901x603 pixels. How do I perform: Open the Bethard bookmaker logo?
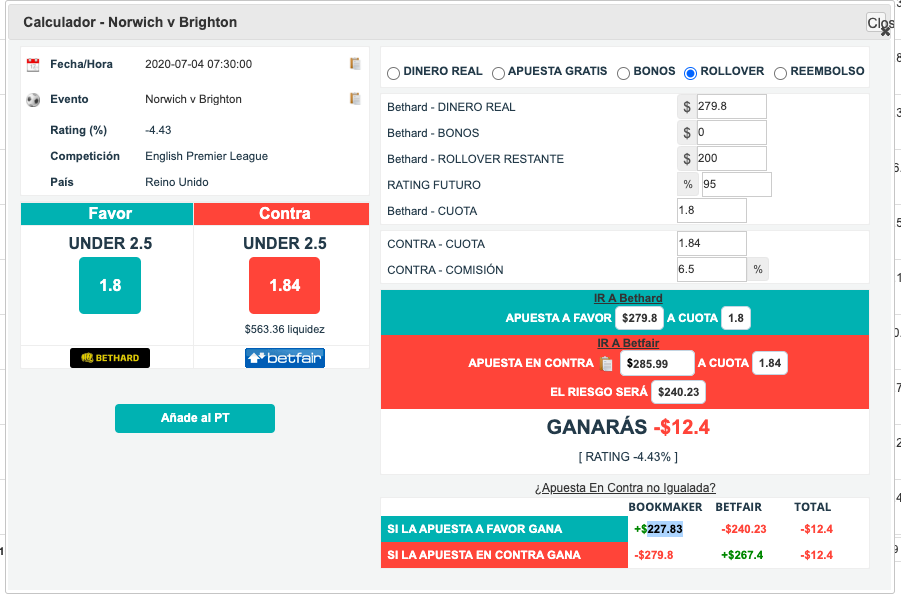click(110, 358)
